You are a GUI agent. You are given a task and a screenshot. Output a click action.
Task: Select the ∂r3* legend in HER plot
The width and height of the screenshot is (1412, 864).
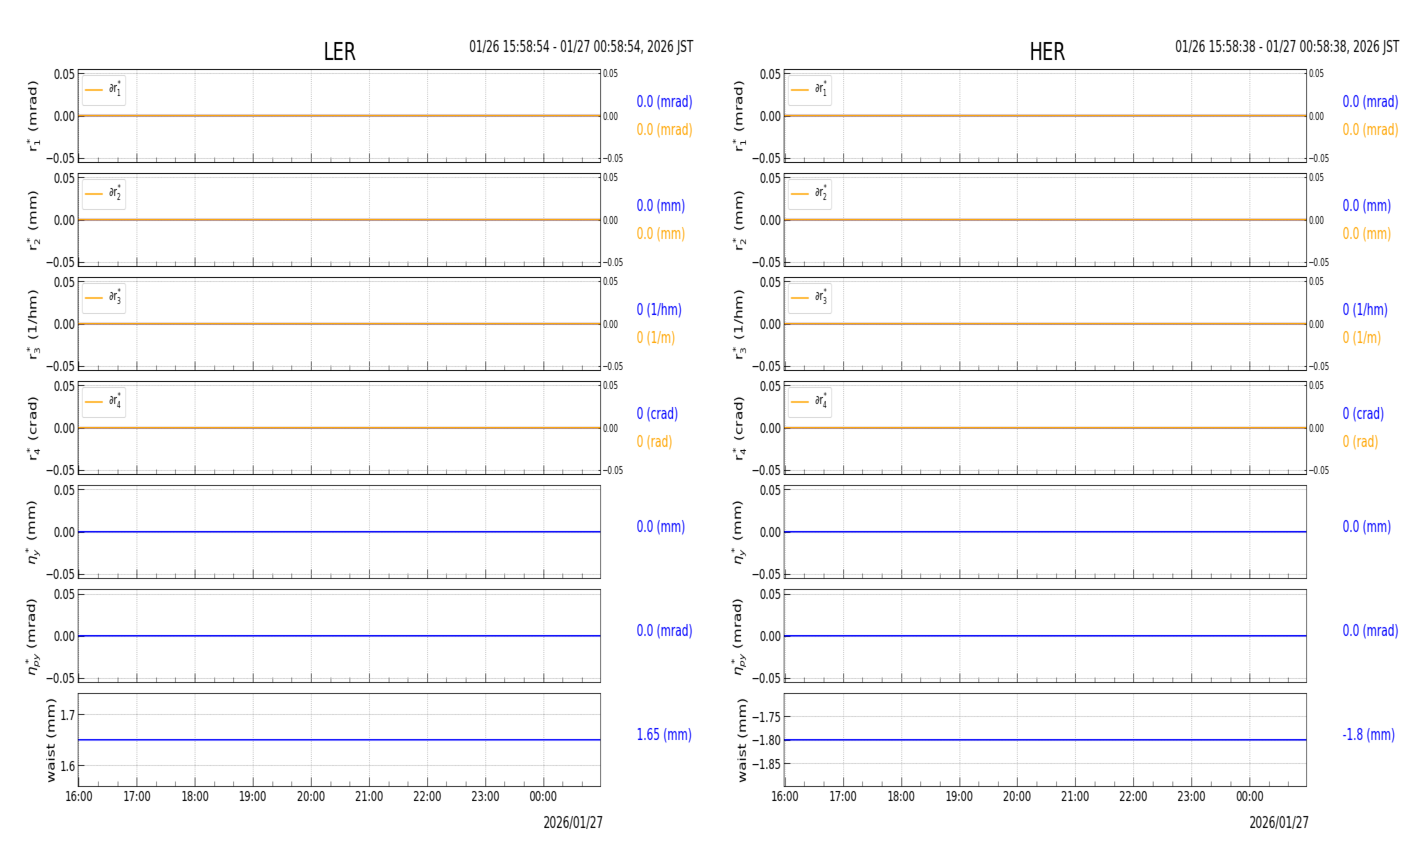coord(810,298)
